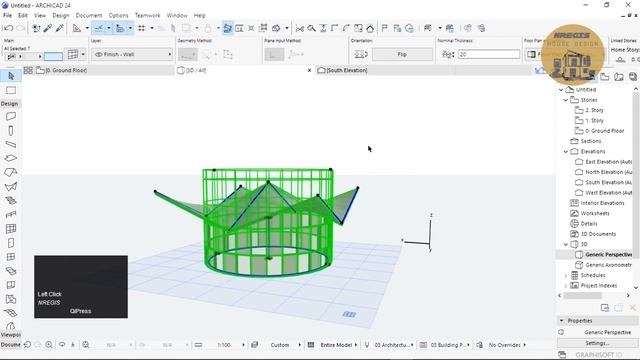The image size is (640, 360).
Task: Open the Design menu
Action: [61, 16]
